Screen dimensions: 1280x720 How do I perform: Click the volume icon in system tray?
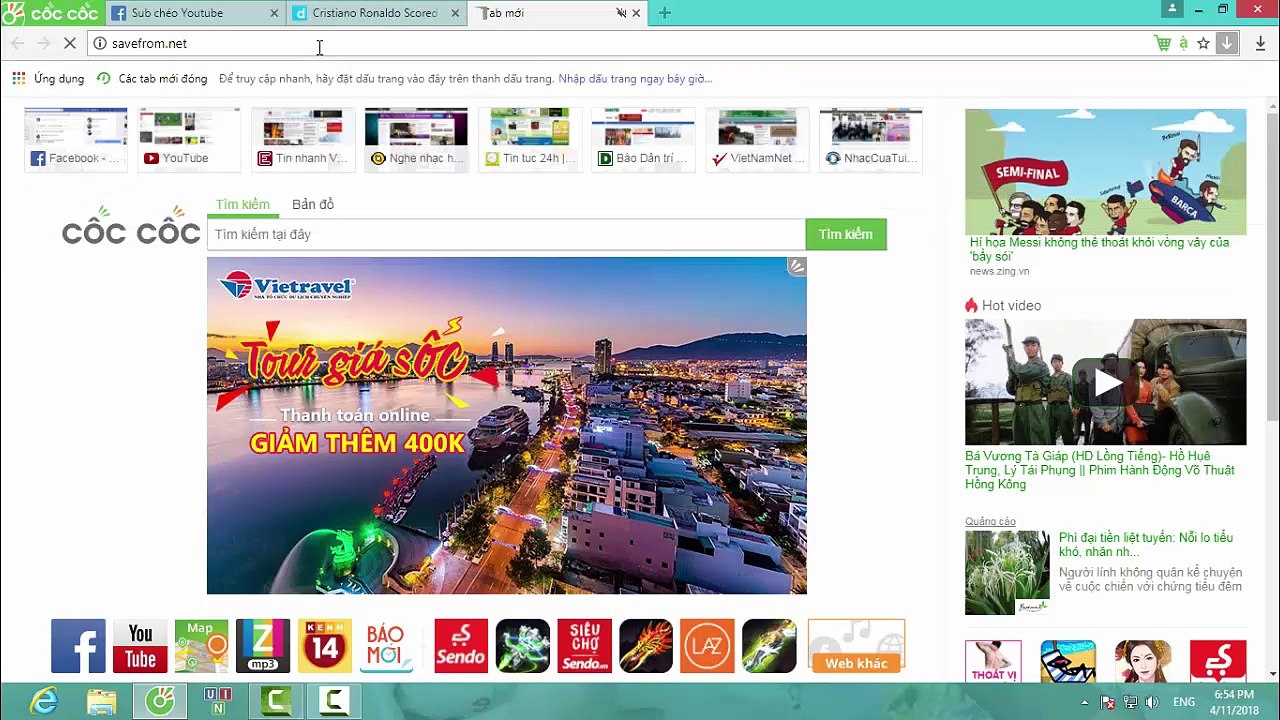pos(1152,702)
